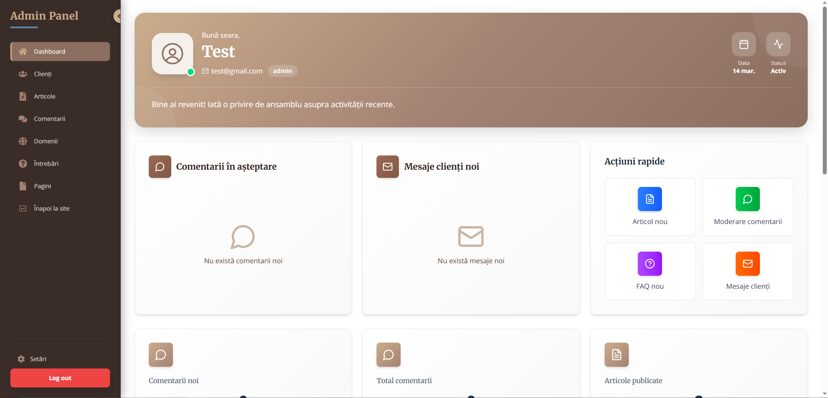Click the 14 mar. date value

pyautogui.click(x=744, y=71)
